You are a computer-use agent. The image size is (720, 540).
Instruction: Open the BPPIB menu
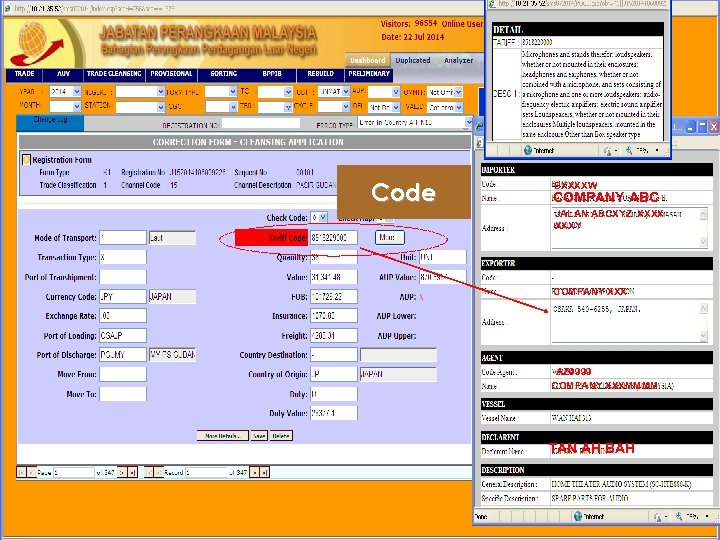point(272,74)
